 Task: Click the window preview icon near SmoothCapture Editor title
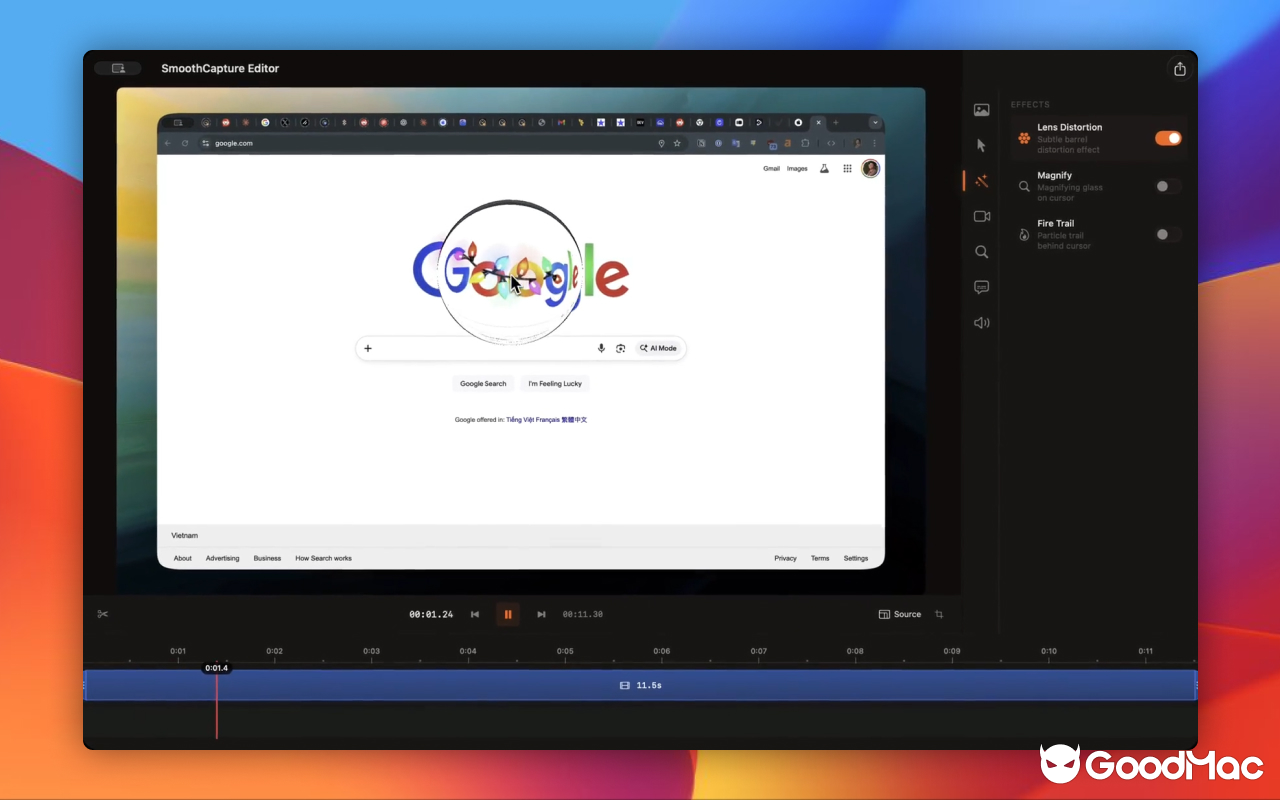click(x=117, y=68)
